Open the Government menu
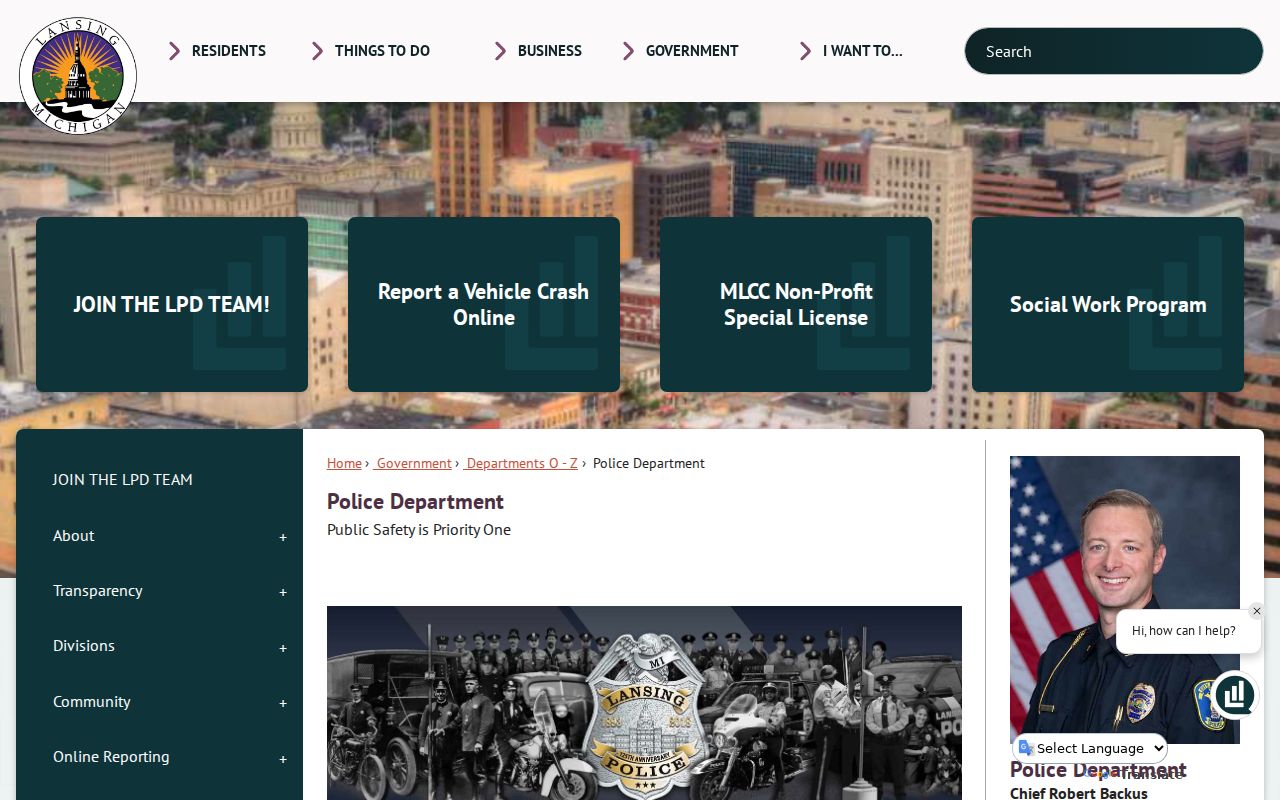 (692, 51)
